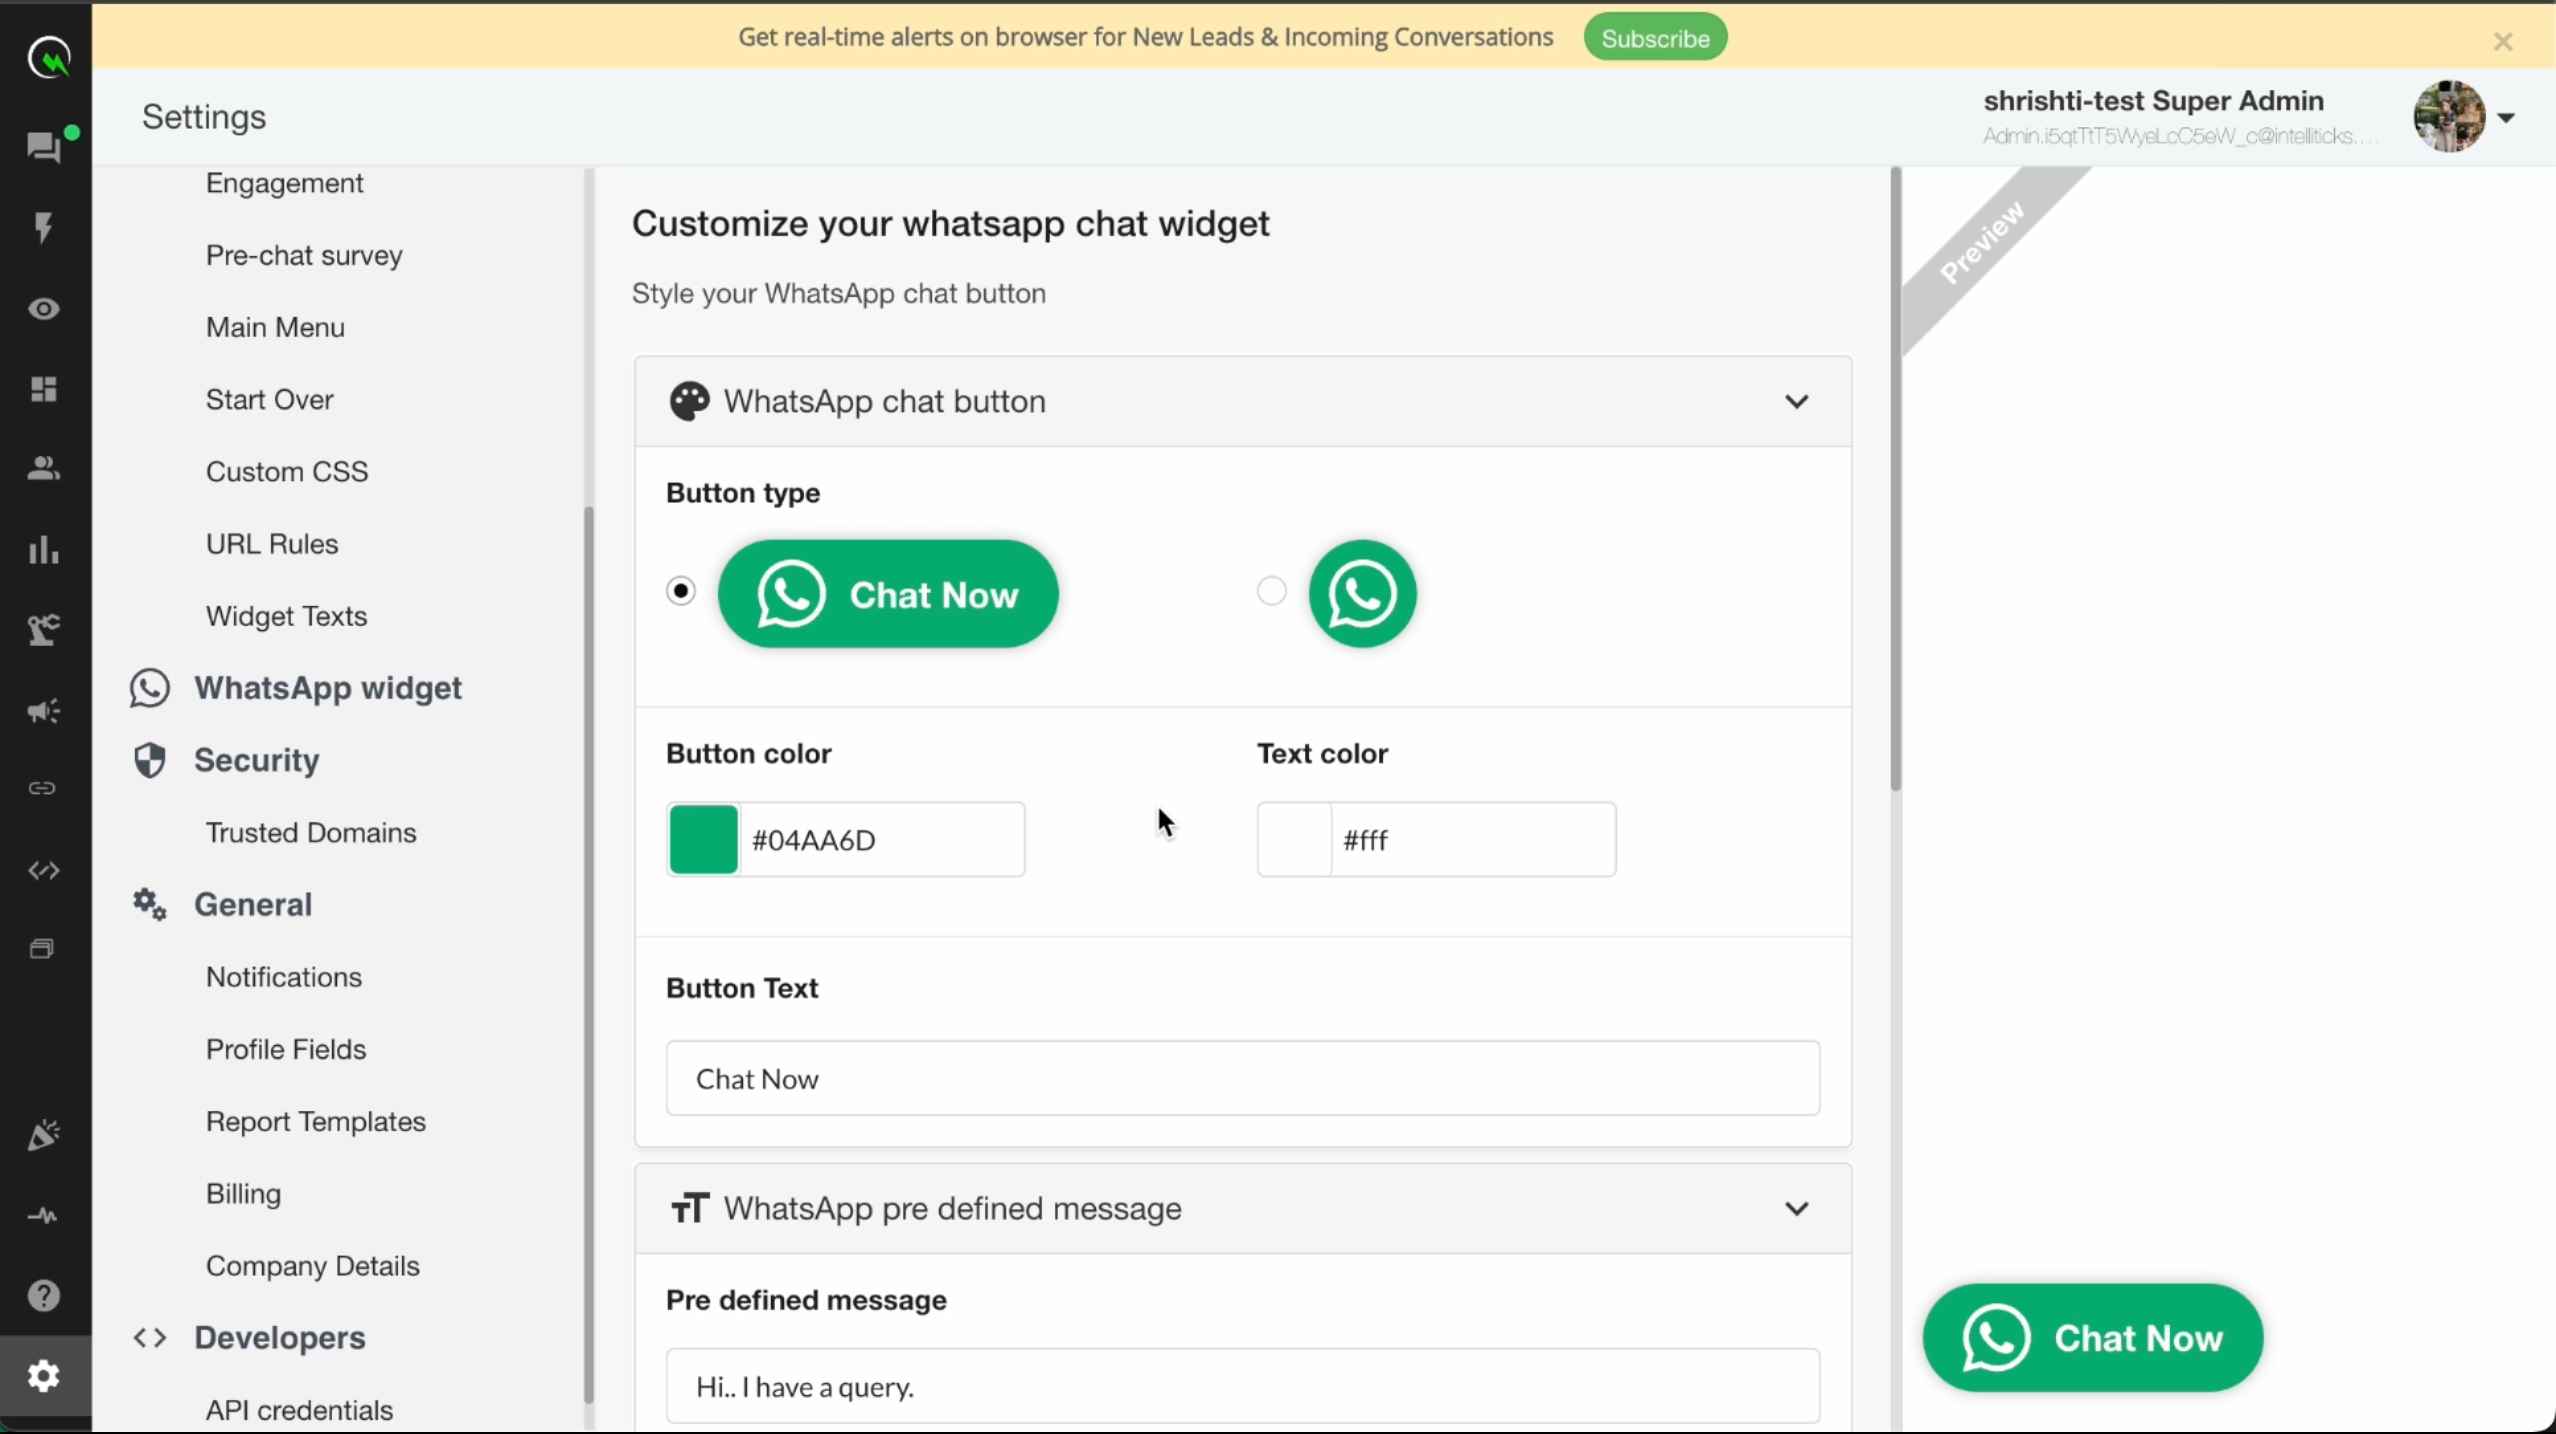Open Widget Texts settings menu item

coord(286,616)
